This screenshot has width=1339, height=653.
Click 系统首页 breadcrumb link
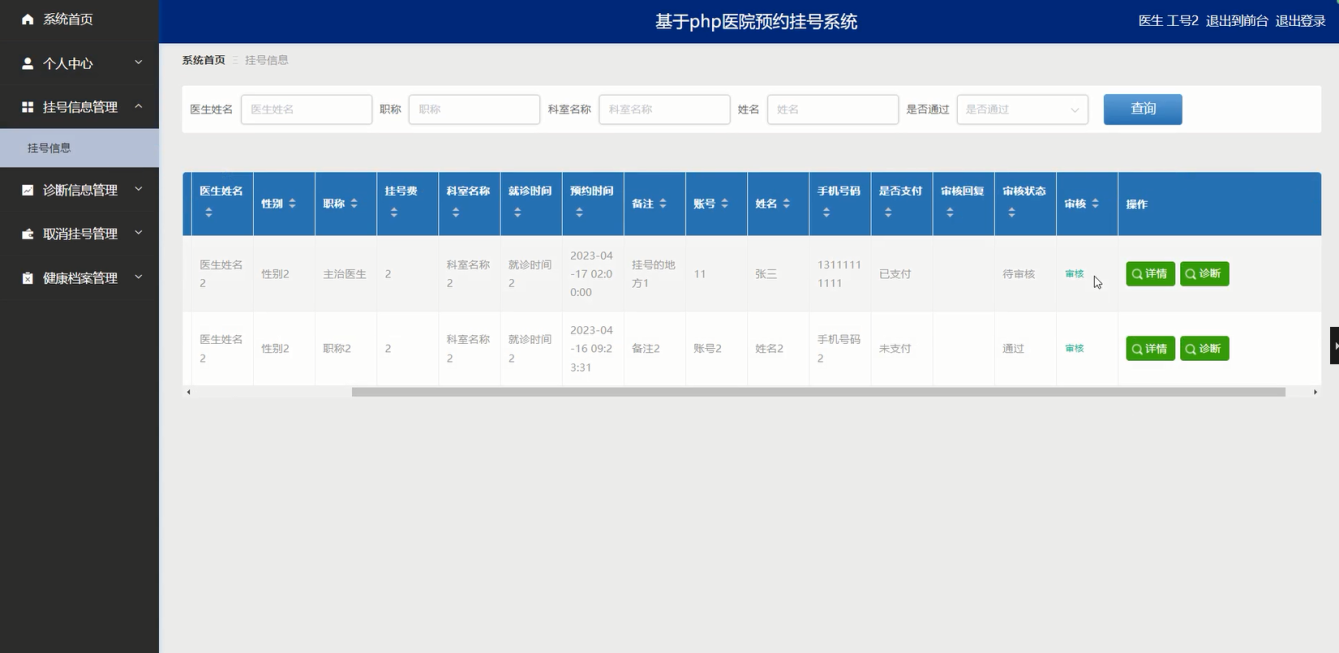coord(204,60)
